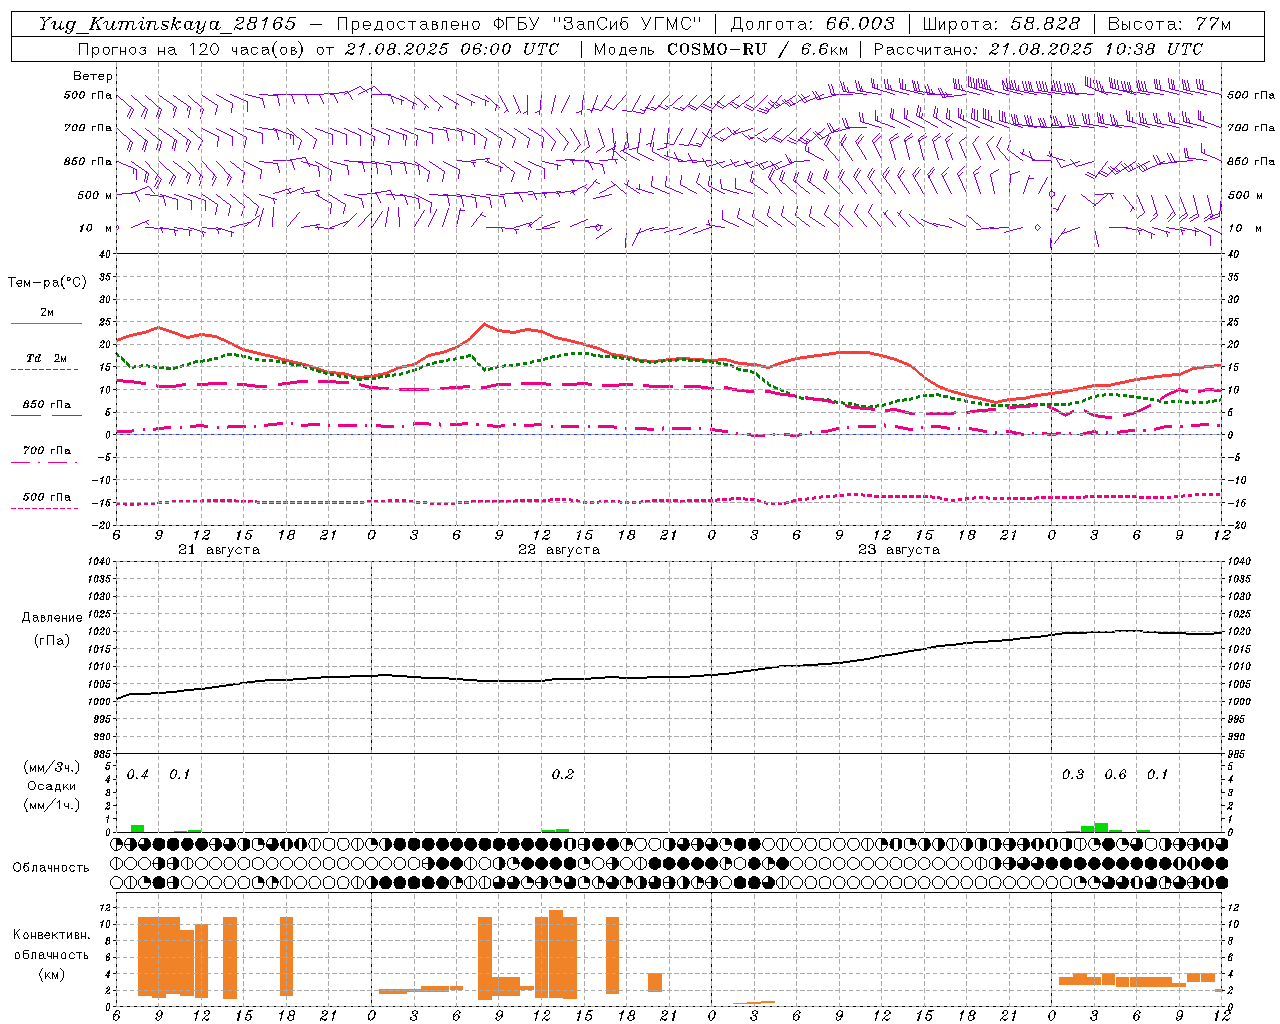1280x1024 pixels.
Task: Click the solid line sample under the 2м legend
Action: tap(46, 324)
